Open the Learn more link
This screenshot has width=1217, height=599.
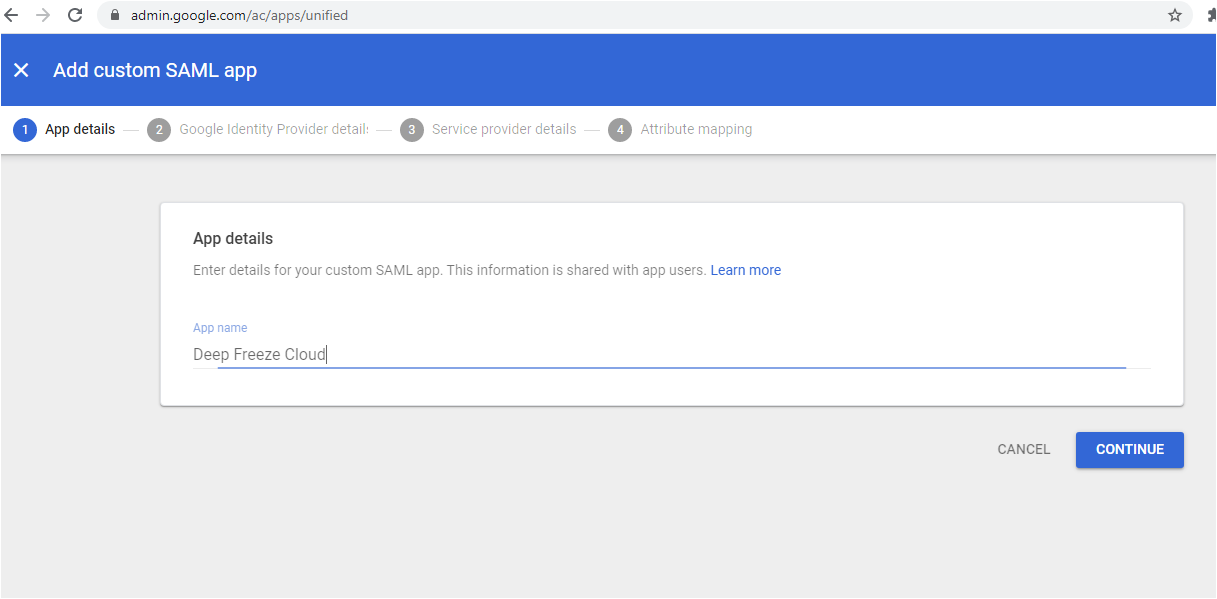[x=746, y=270]
